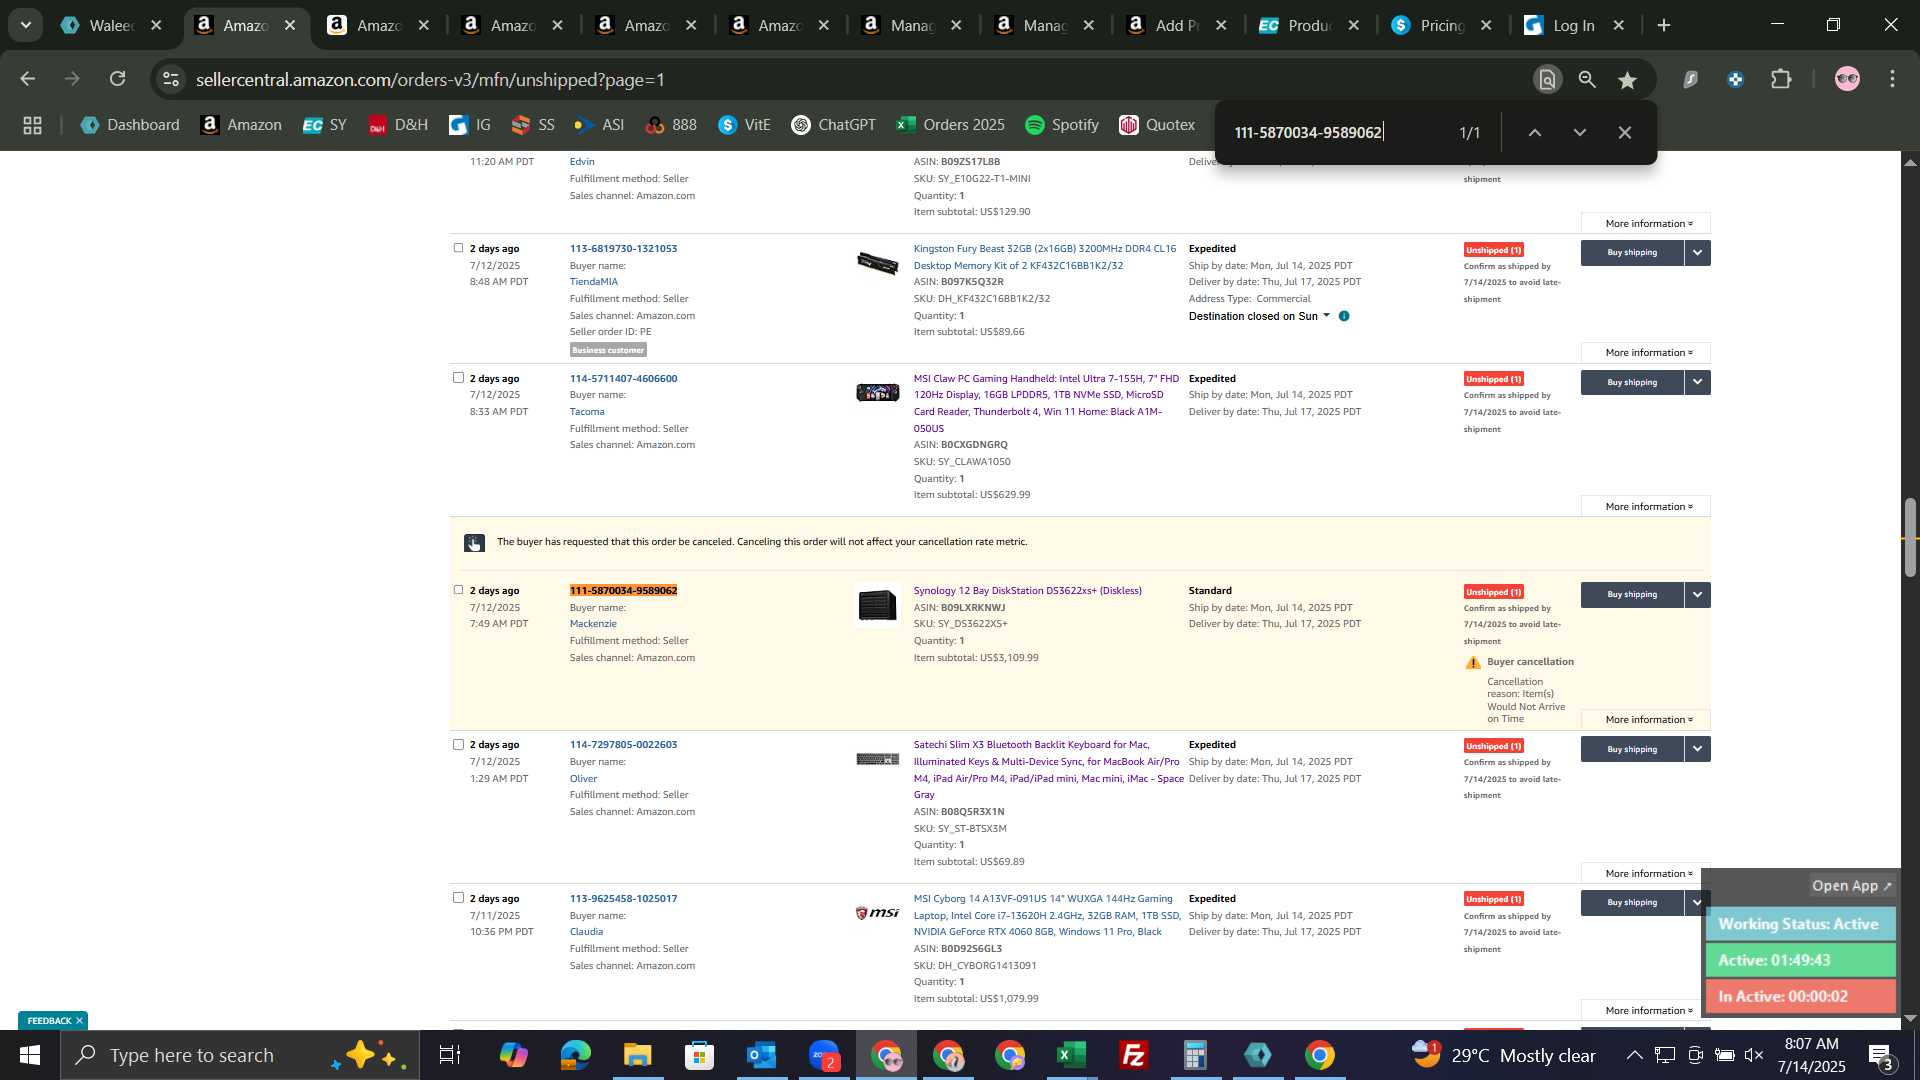1920x1080 pixels.
Task: Open the extensions puzzle icon
Action: click(1781, 79)
